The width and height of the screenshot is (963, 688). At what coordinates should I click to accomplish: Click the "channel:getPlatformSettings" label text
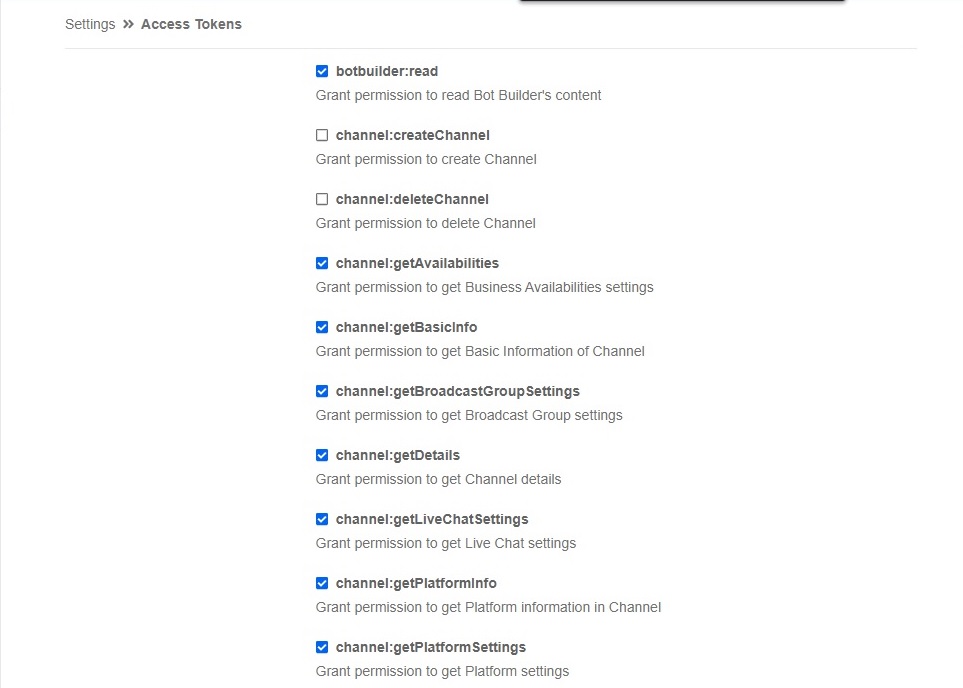click(430, 647)
